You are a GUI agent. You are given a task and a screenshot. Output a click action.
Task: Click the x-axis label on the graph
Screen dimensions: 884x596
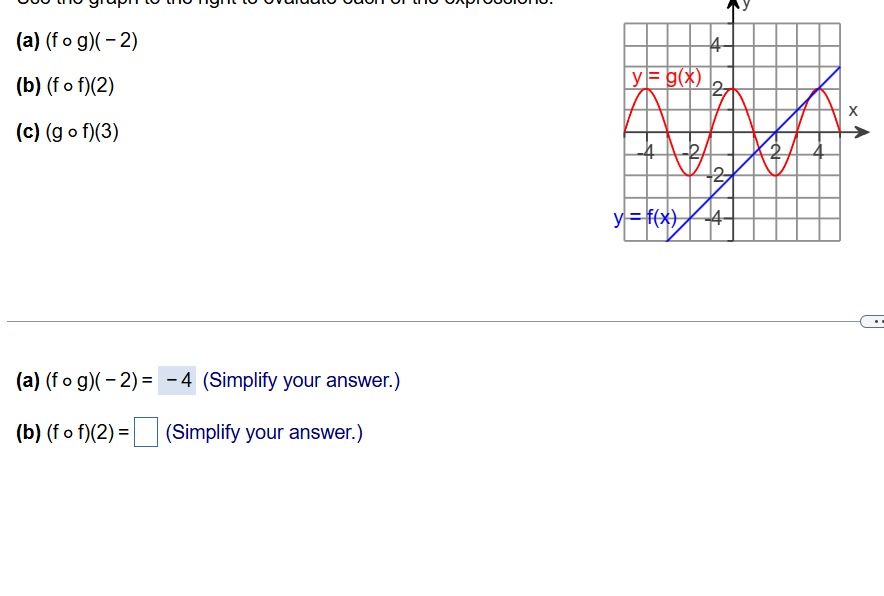coord(853,111)
